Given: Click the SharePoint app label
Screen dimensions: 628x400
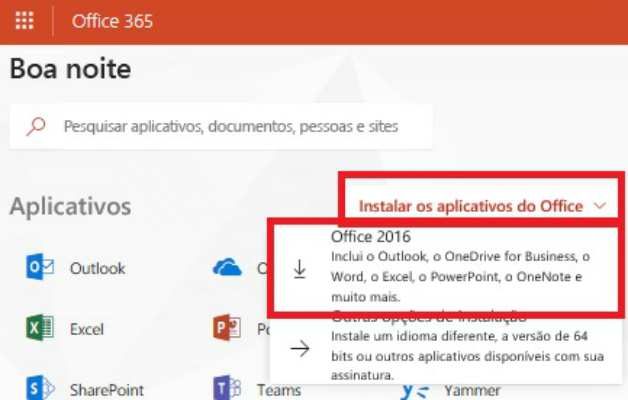Looking at the screenshot, I should tap(107, 390).
